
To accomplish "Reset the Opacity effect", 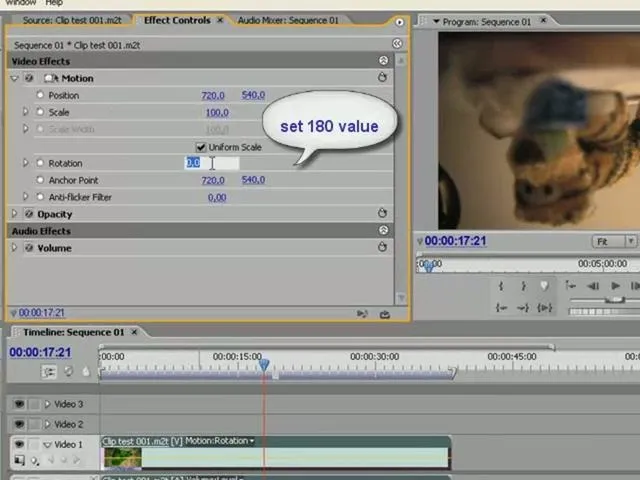I will [382, 213].
